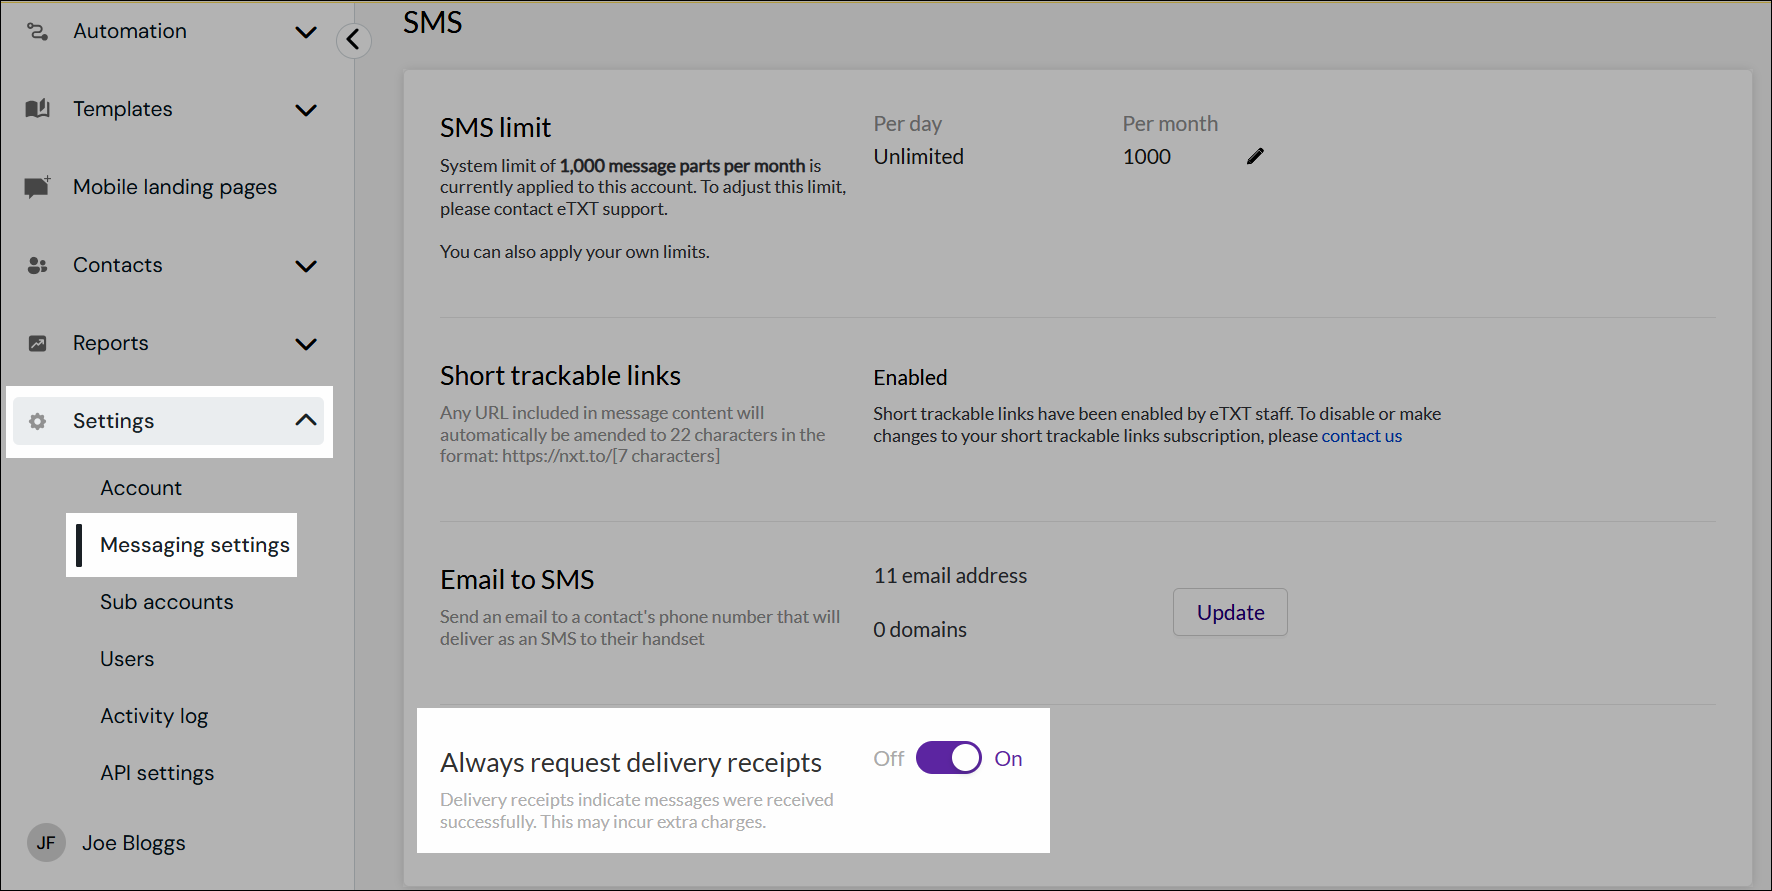
Task: Collapse the Settings menu chevron
Action: 306,420
